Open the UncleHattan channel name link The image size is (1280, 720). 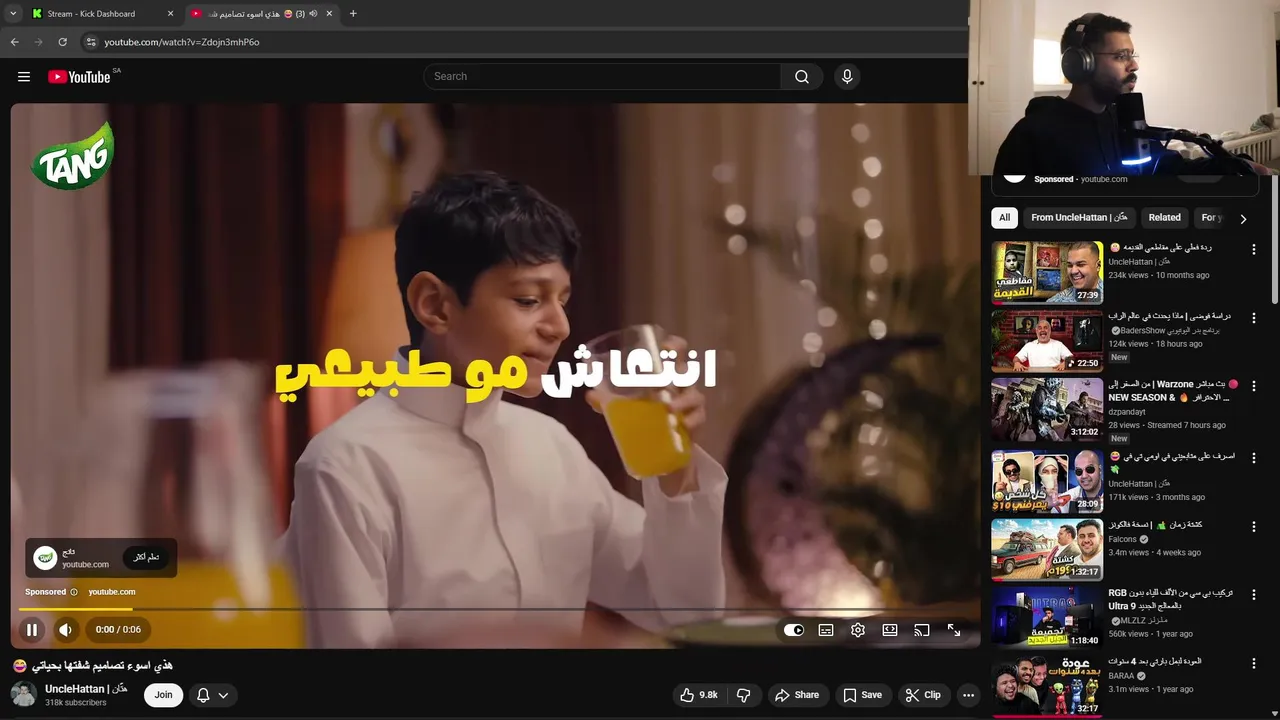pyautogui.click(x=86, y=689)
